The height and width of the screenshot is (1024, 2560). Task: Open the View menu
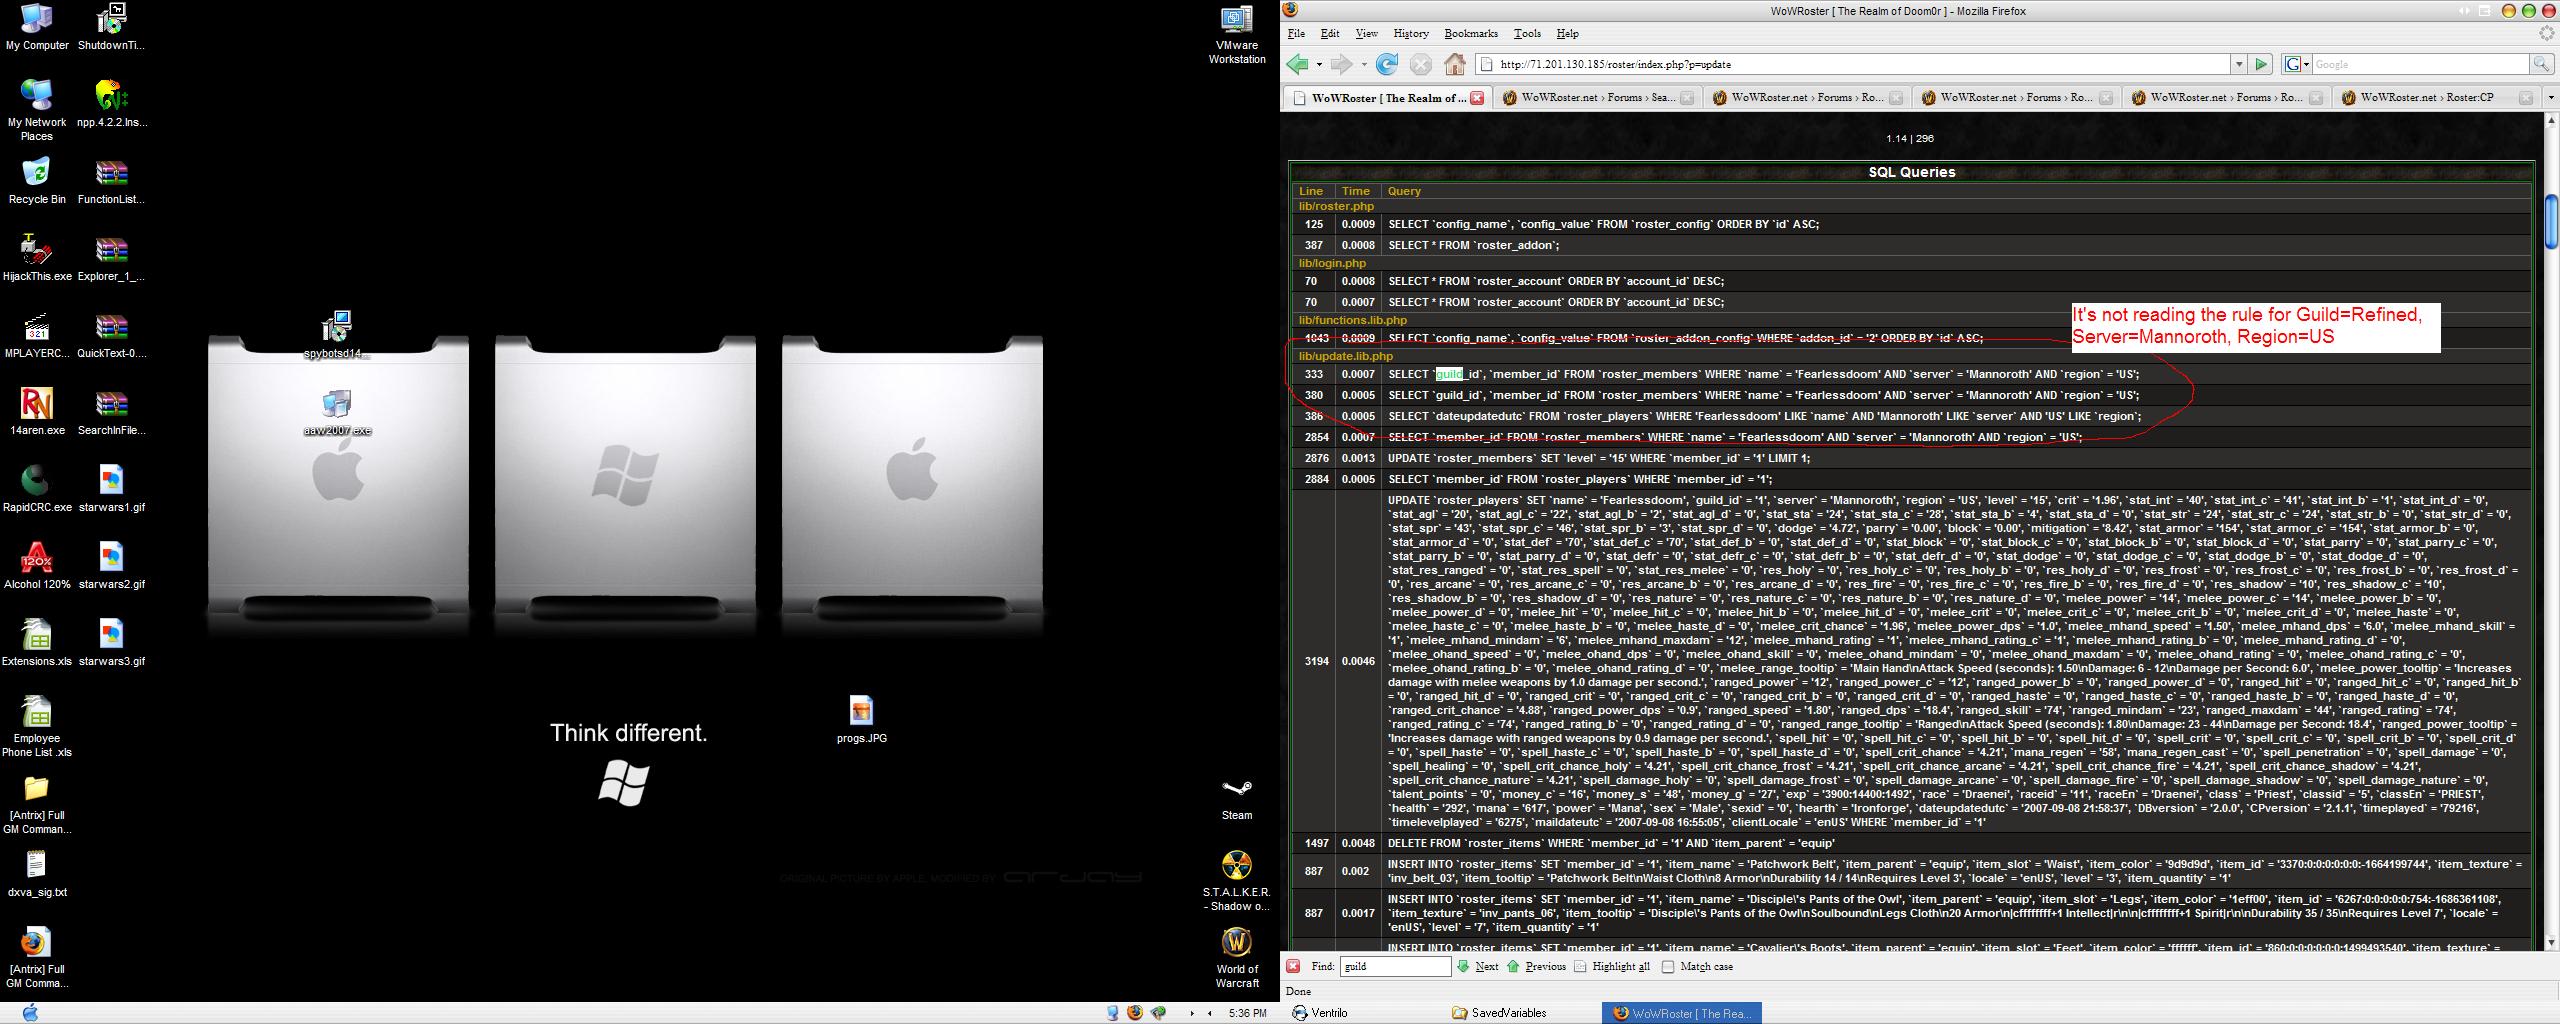1366,33
